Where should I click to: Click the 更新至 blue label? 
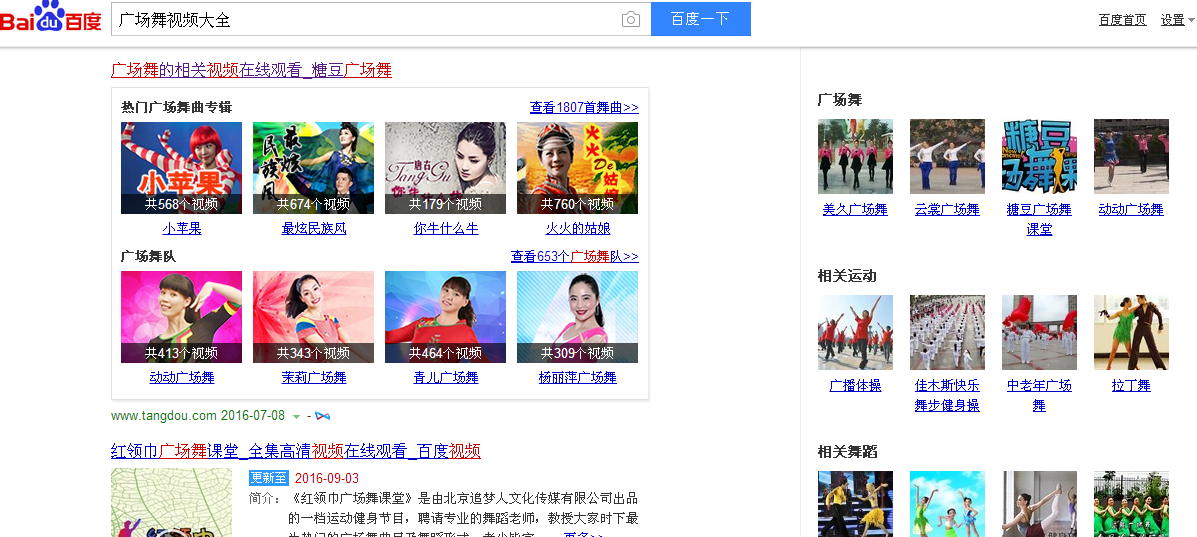269,478
